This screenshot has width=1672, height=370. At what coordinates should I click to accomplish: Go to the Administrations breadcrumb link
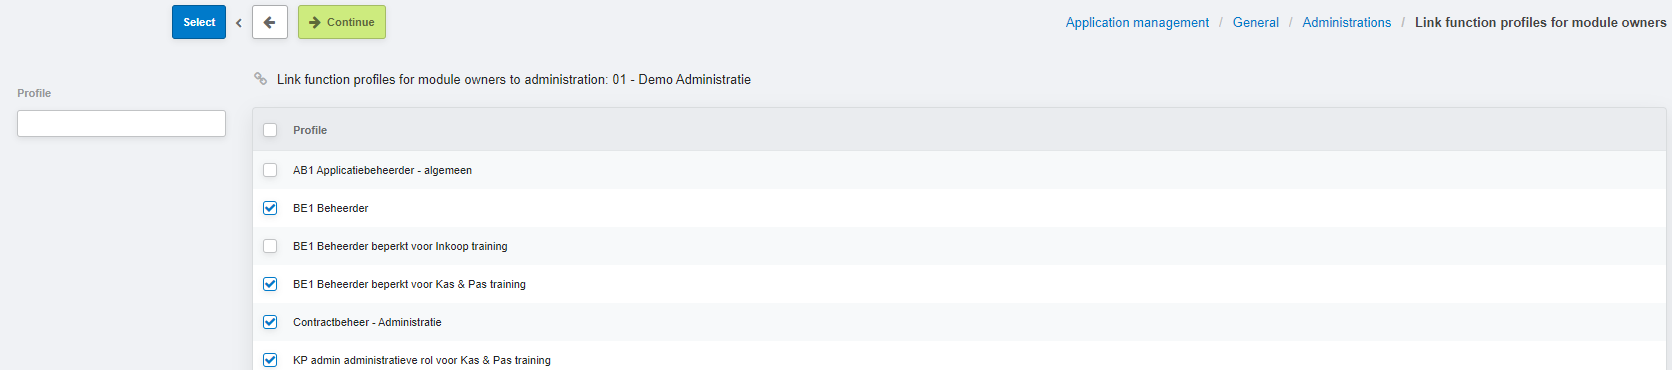pyautogui.click(x=1346, y=22)
